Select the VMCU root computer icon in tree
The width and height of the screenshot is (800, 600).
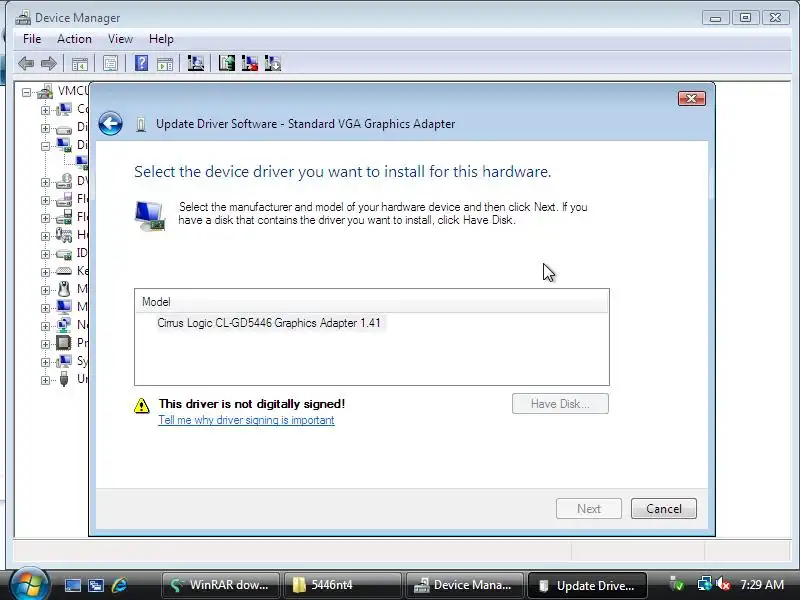(45, 92)
